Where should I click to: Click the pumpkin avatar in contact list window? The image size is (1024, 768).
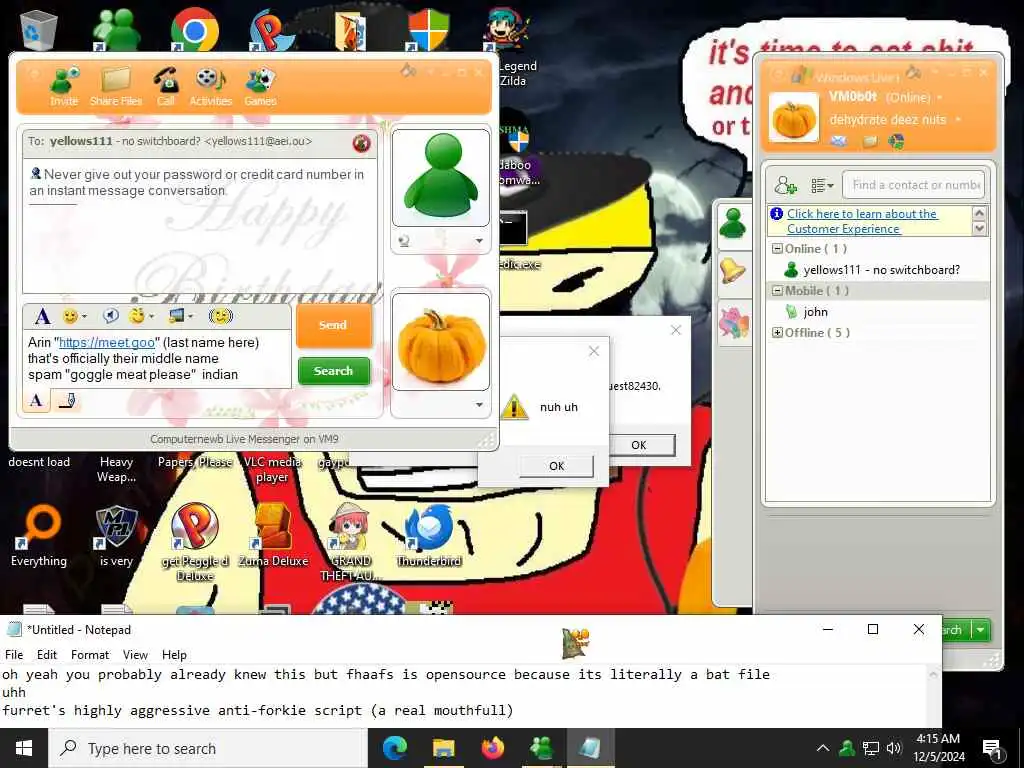tap(794, 118)
